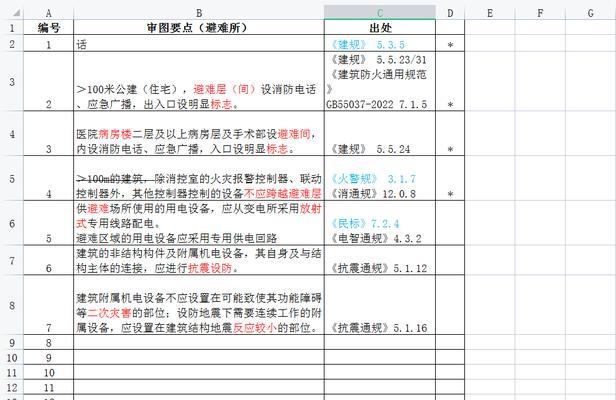Click asterisk cell in row 4
The height and width of the screenshot is (400, 616).
(450, 134)
